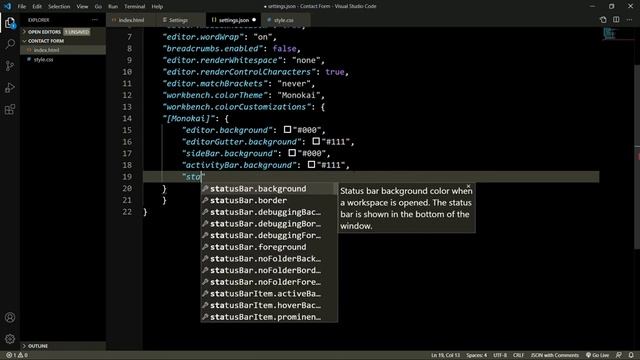Open the Search view icon
This screenshot has height=360, width=640.
coord(10,44)
